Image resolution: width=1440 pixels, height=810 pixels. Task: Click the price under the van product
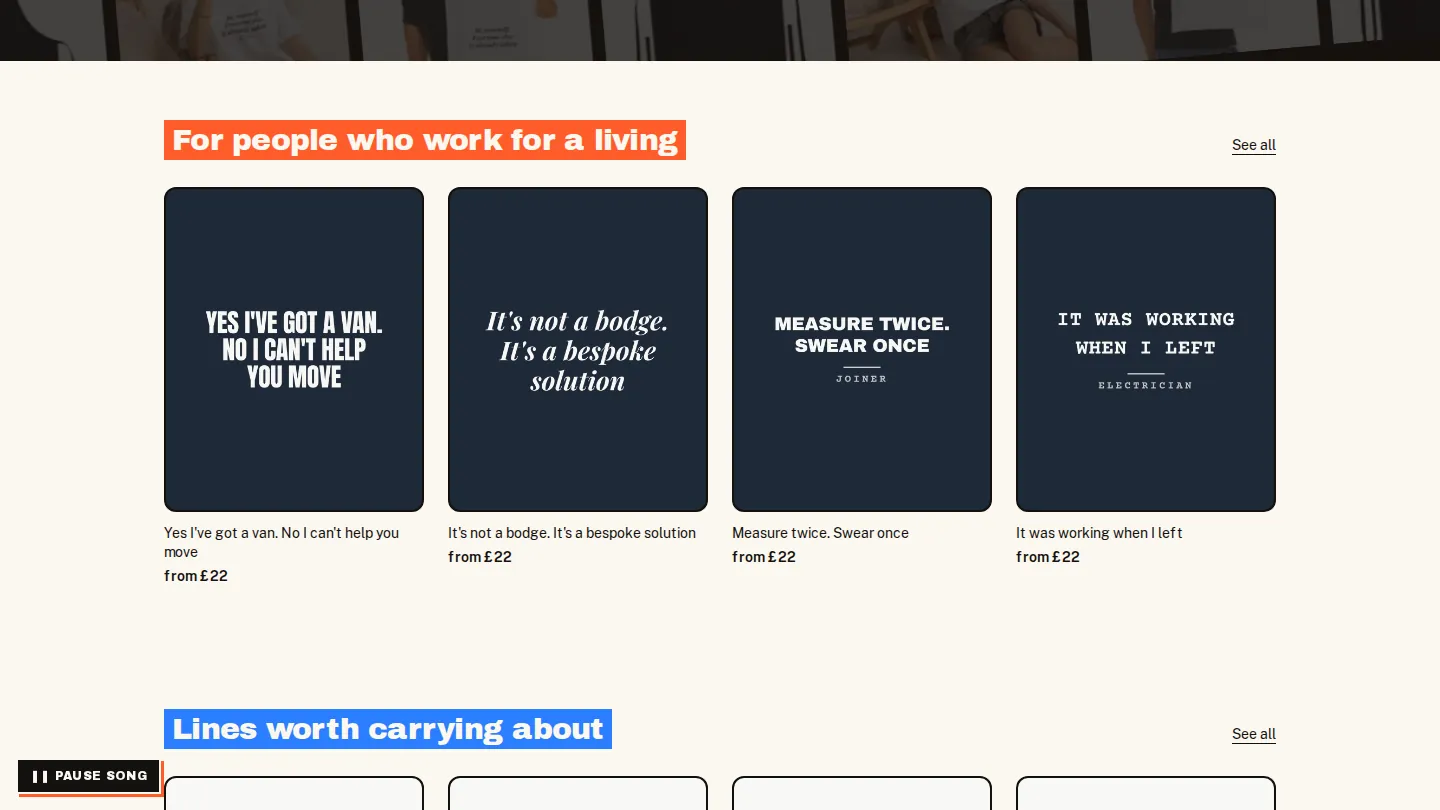(x=196, y=576)
